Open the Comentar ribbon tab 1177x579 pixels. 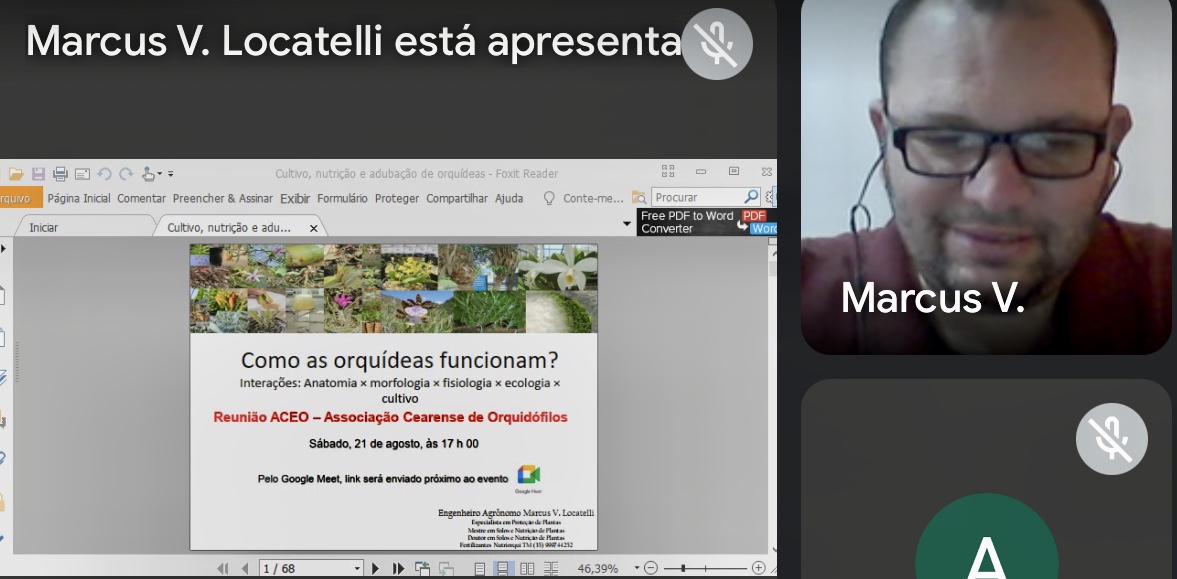coord(141,198)
